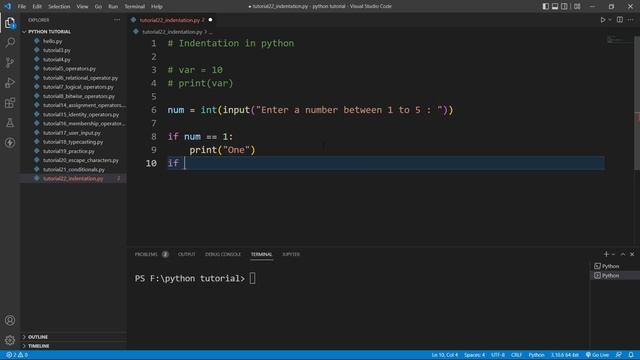
Task: Switch to the Output tab
Action: pos(187,254)
